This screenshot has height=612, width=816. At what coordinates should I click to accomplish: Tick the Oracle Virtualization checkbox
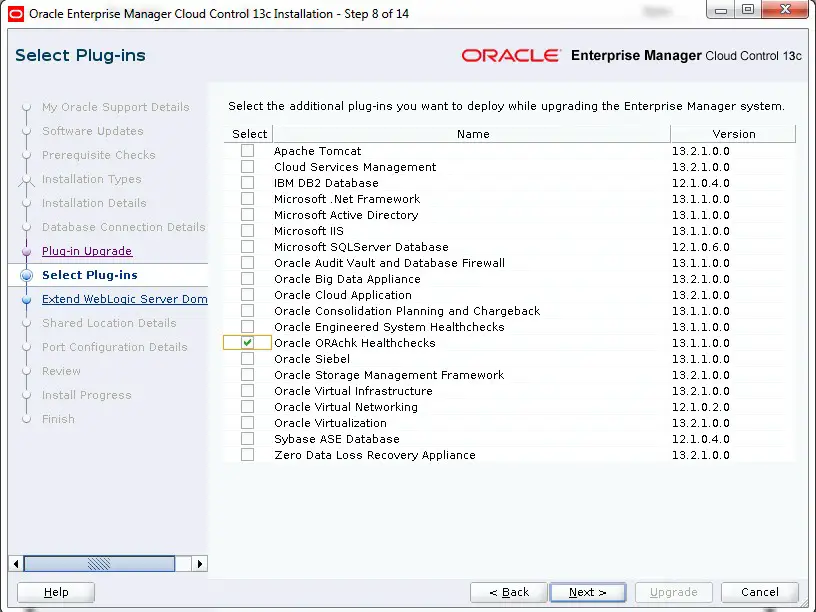point(247,423)
